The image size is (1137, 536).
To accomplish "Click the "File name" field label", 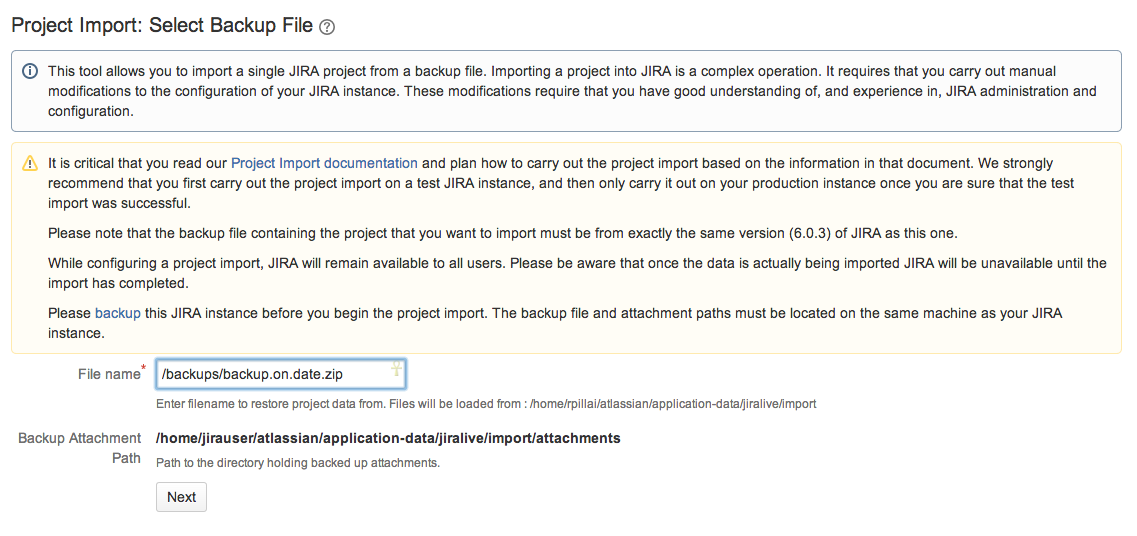I will (x=108, y=374).
